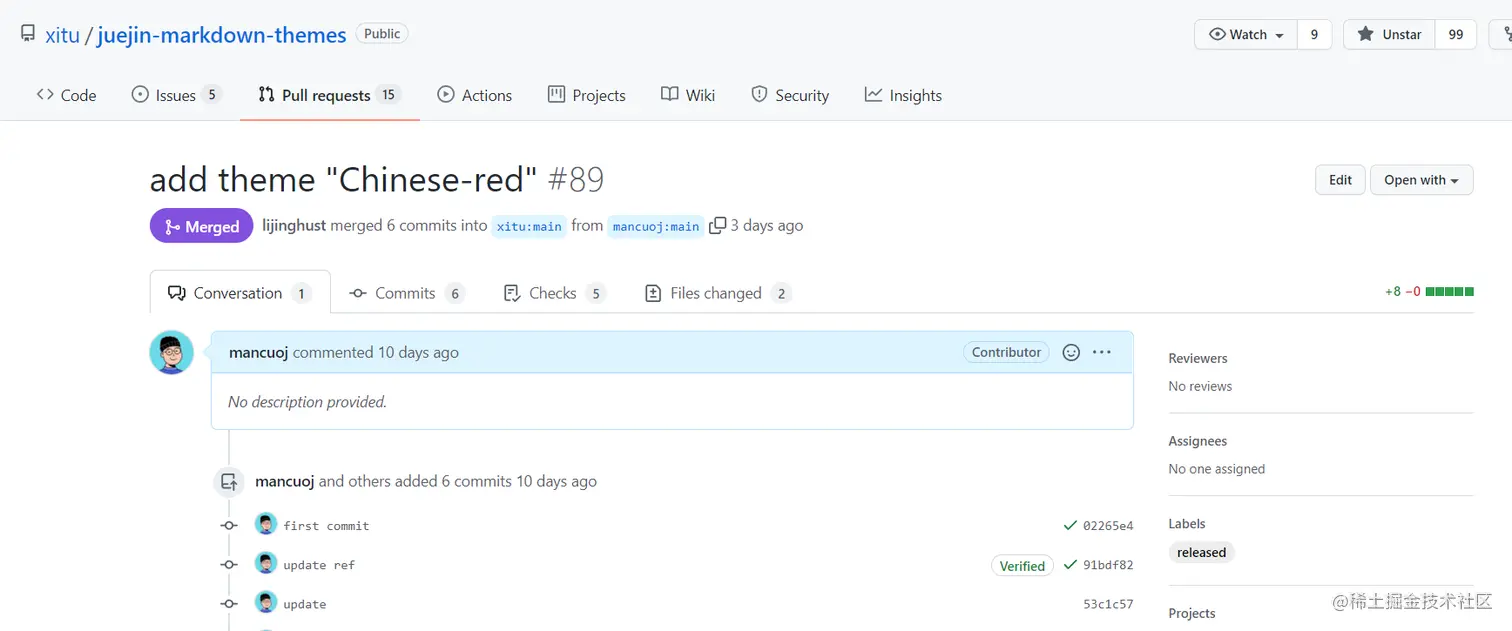This screenshot has height=631, width=1512.
Task: Click commit node icon for first commit
Action: 229,525
